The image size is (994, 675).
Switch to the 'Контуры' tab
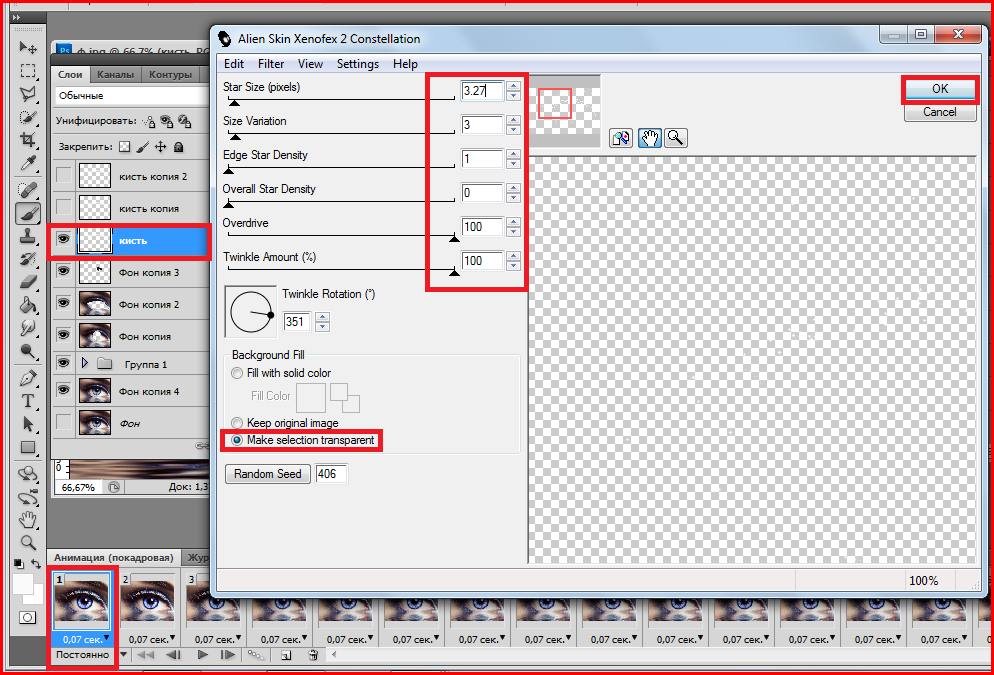(x=171, y=74)
